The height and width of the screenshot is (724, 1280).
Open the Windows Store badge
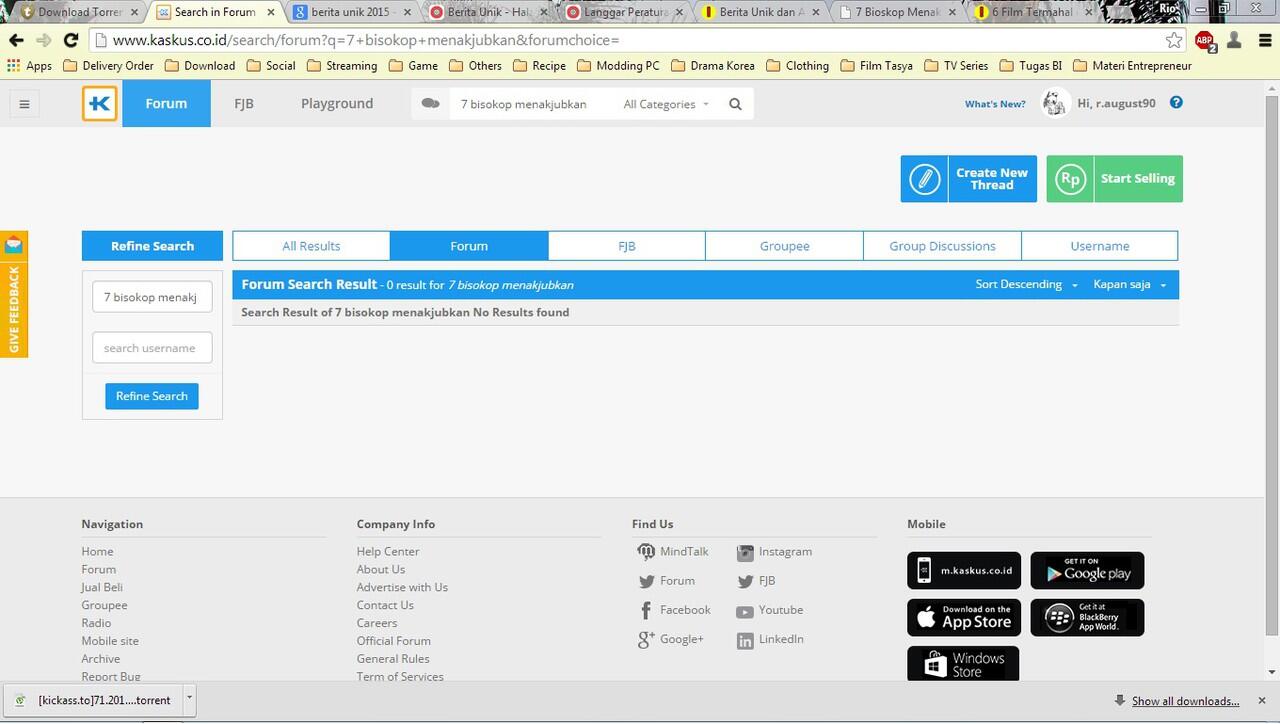click(x=963, y=664)
